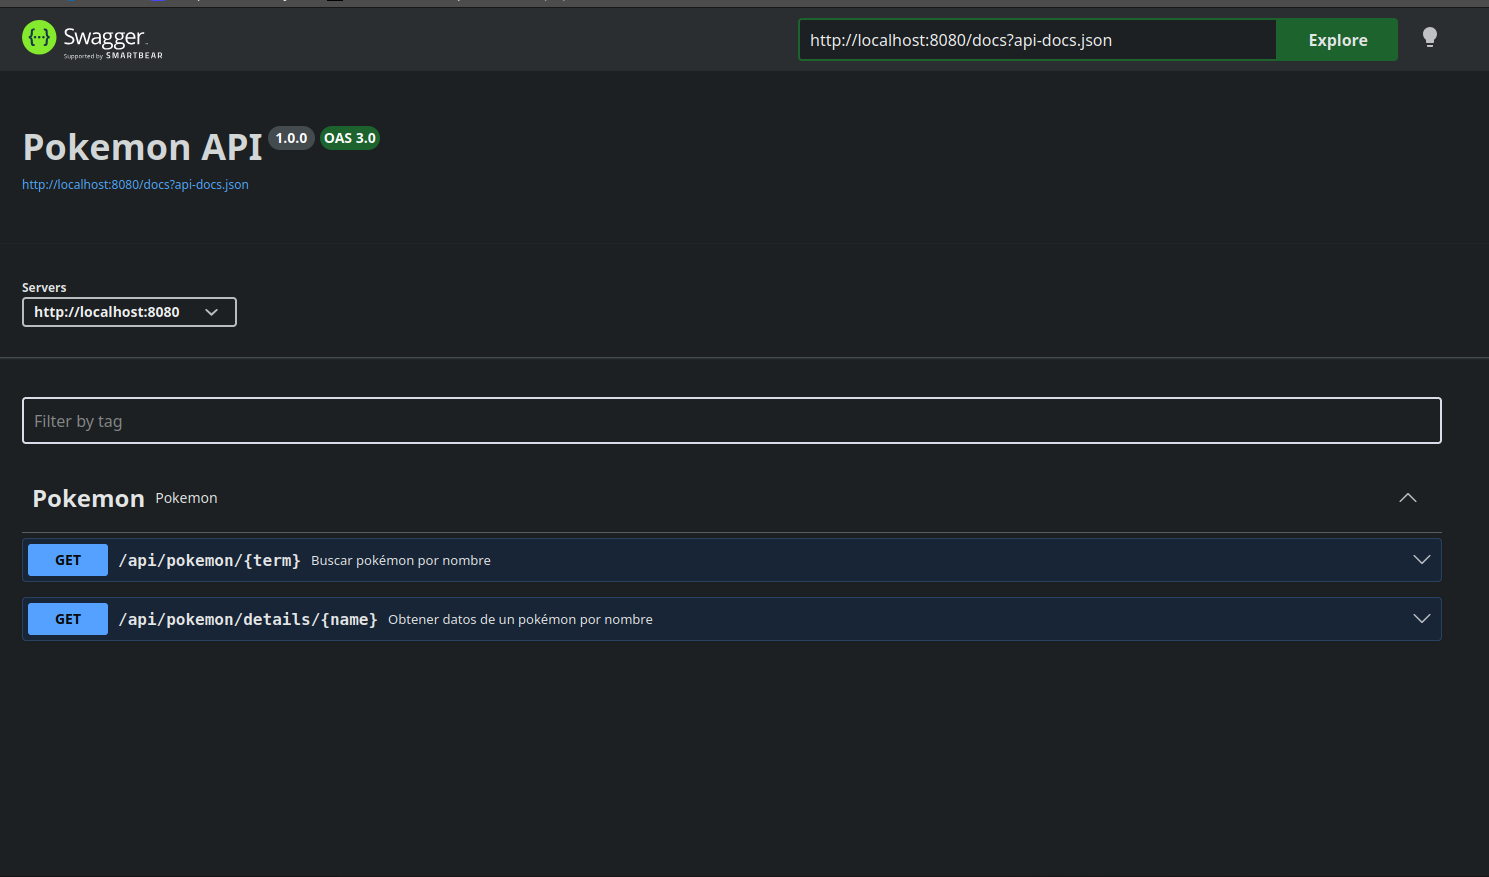The width and height of the screenshot is (1489, 877).
Task: Toggle the lightbulb theme icon
Action: pos(1430,38)
